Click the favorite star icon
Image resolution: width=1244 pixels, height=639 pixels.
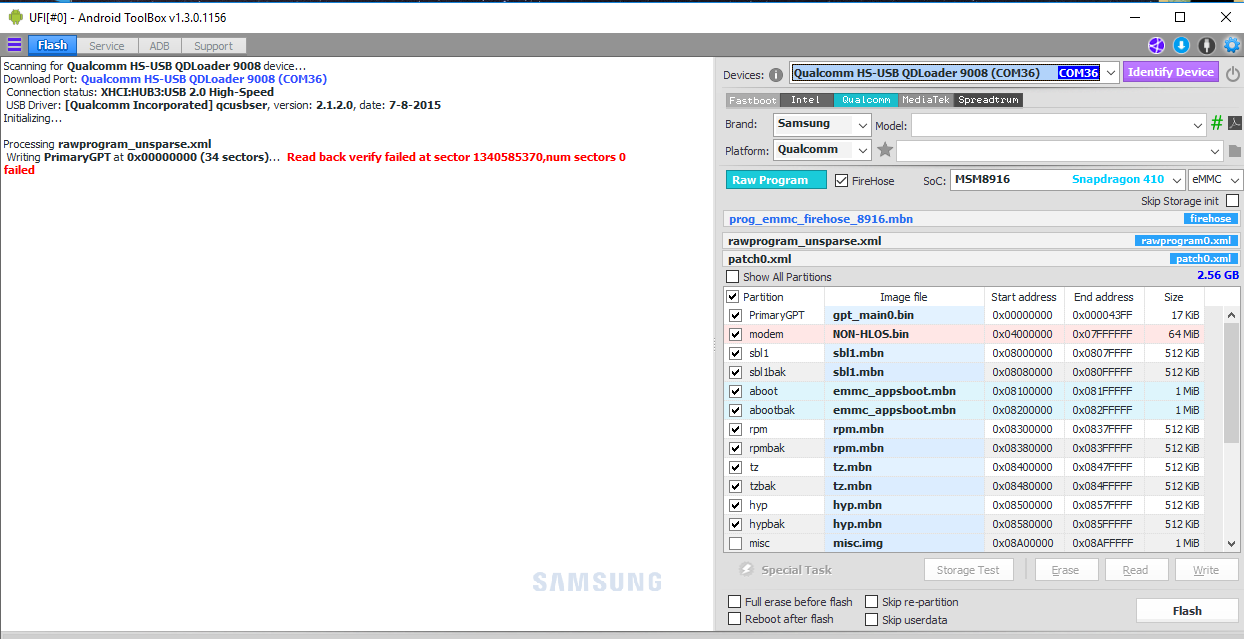[885, 150]
